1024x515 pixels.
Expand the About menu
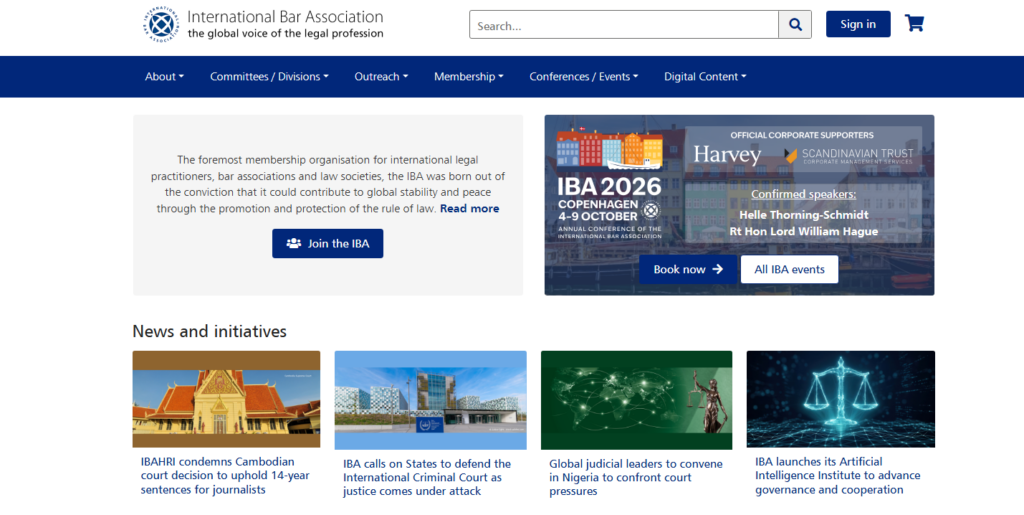[165, 76]
